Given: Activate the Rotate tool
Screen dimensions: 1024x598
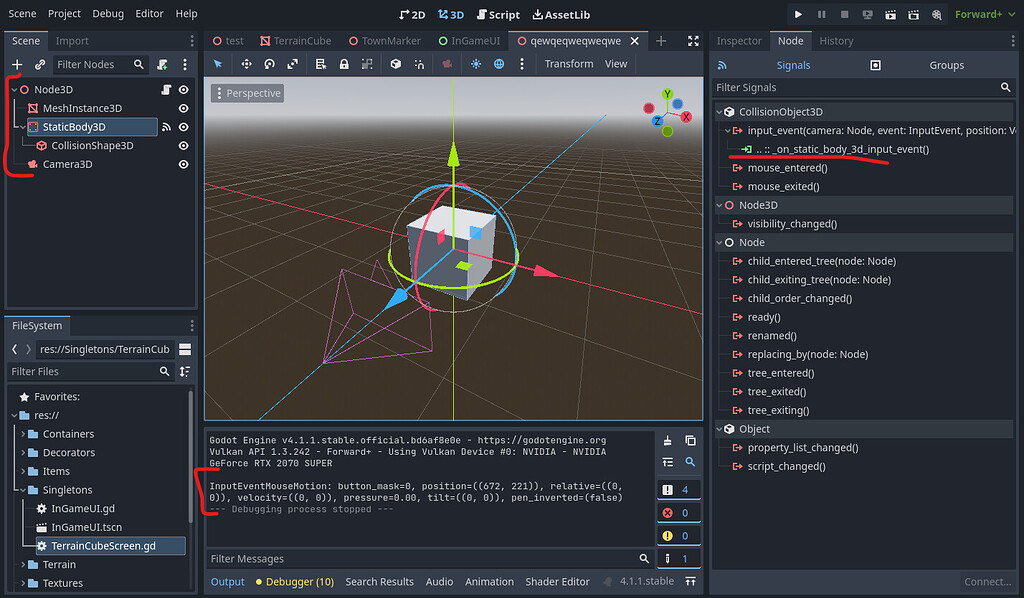Looking at the screenshot, I should [269, 64].
